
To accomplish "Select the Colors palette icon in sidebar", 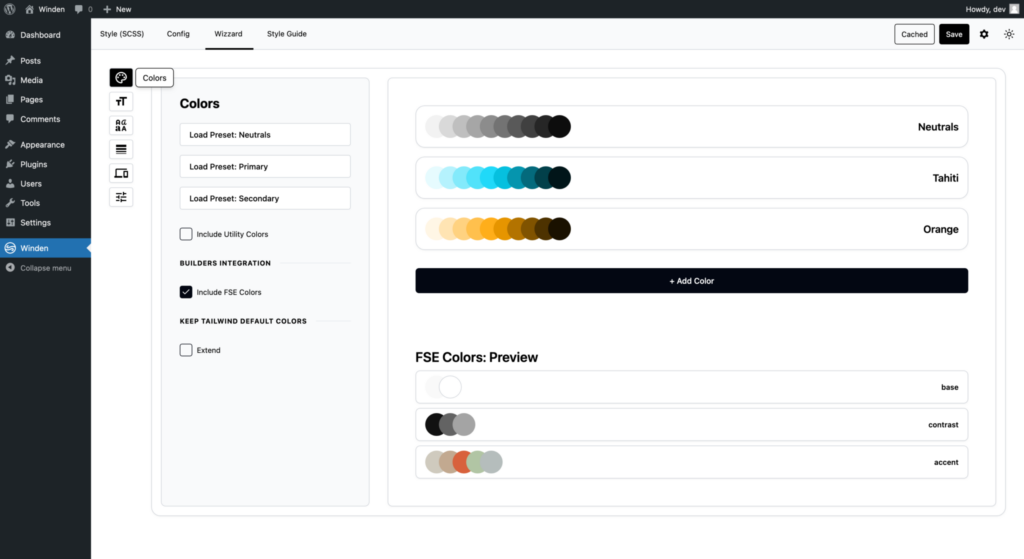I will click(121, 78).
